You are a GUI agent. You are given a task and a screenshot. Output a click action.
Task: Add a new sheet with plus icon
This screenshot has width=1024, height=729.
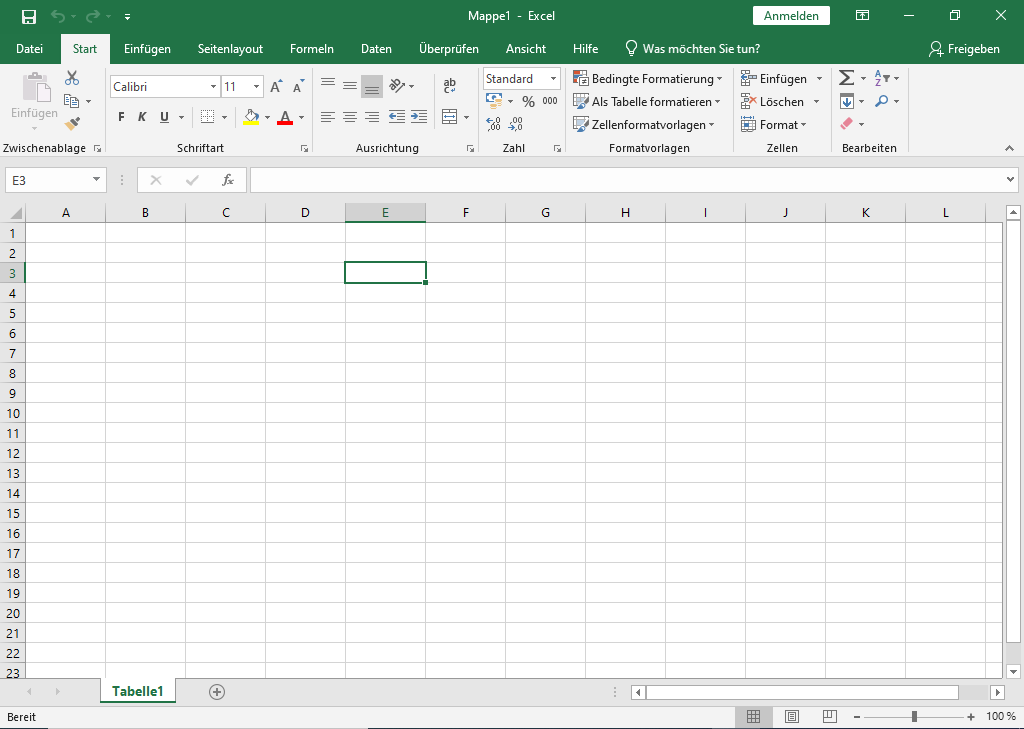click(217, 691)
